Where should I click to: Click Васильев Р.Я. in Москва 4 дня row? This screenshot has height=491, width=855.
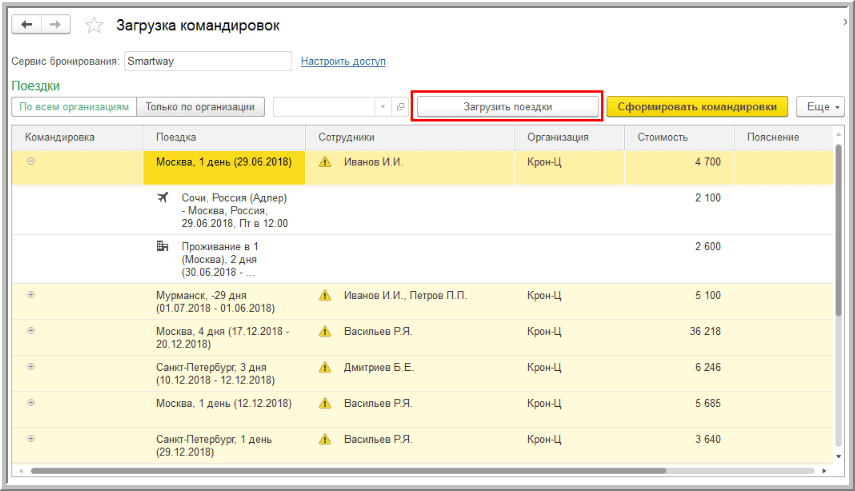pos(378,332)
